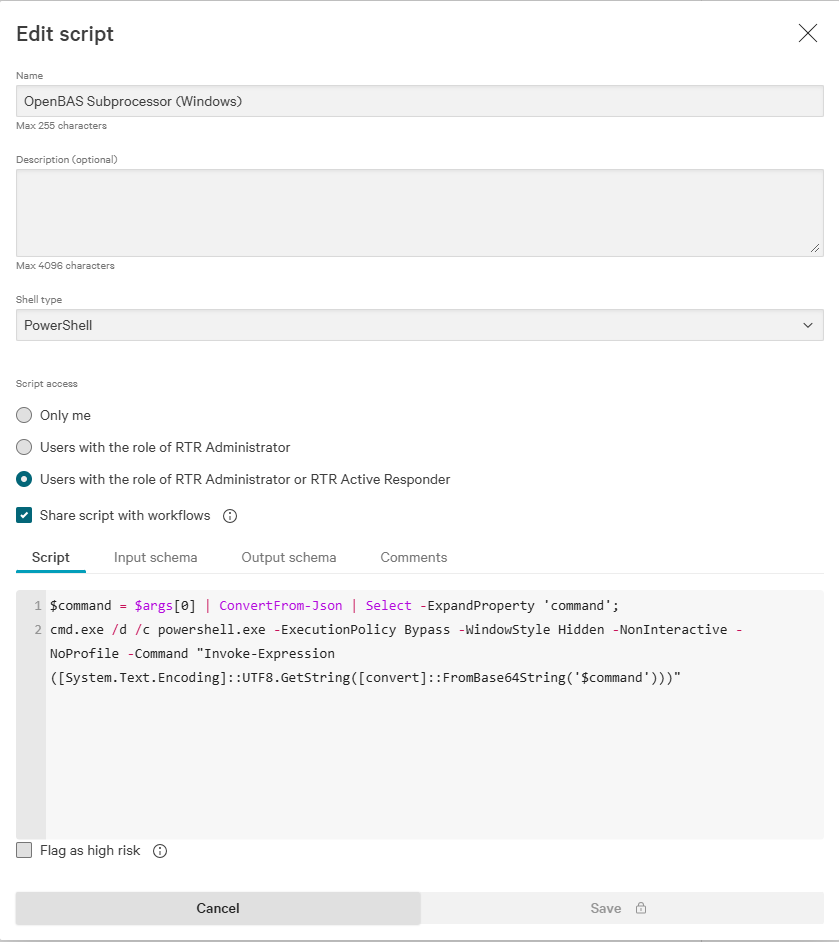The height and width of the screenshot is (942, 839).
Task: Open the tooltip icon next to Flag as high risk
Action: point(162,851)
